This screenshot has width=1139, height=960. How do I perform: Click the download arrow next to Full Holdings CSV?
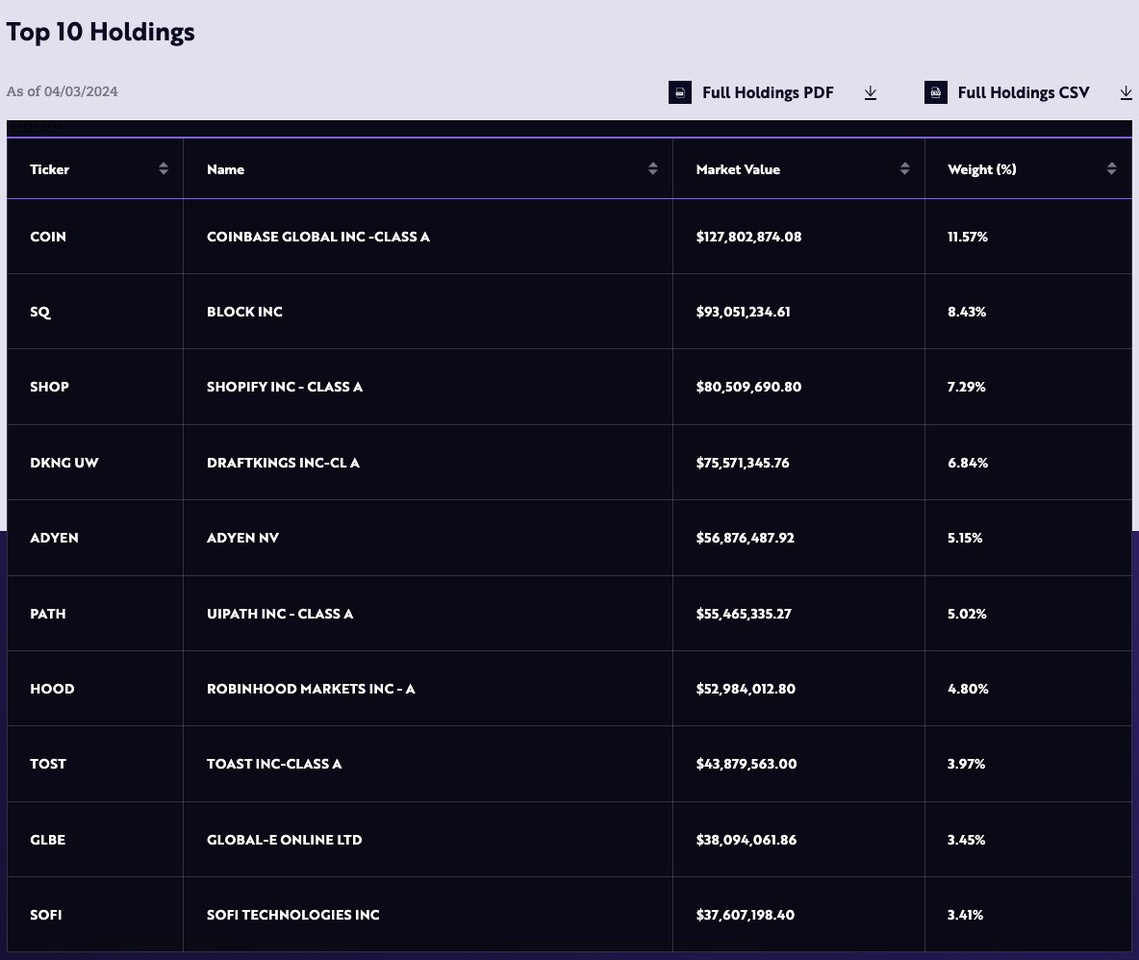point(1126,93)
